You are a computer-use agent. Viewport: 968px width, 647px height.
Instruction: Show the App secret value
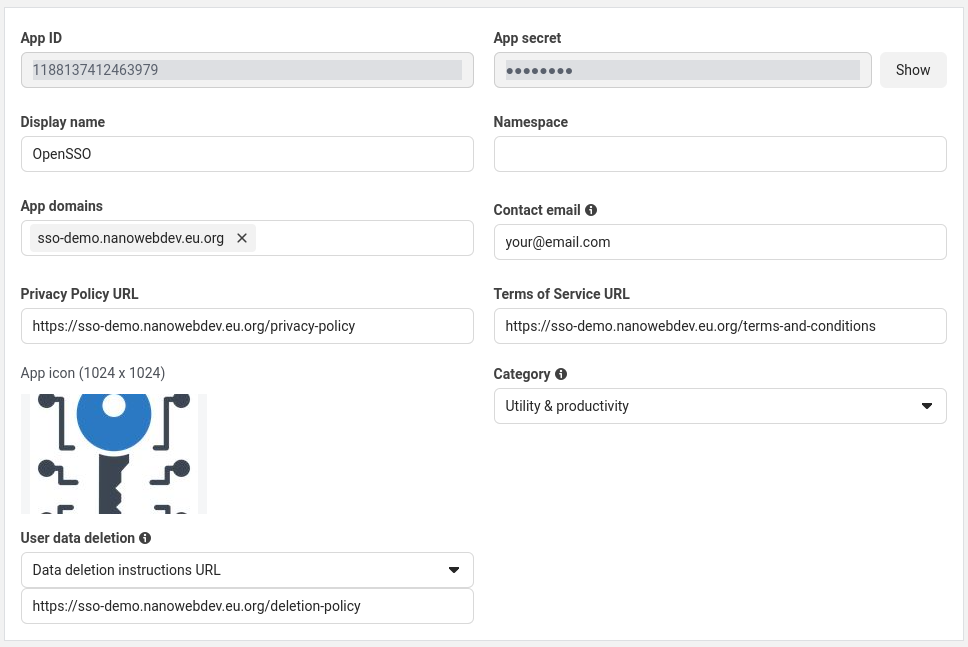[912, 70]
